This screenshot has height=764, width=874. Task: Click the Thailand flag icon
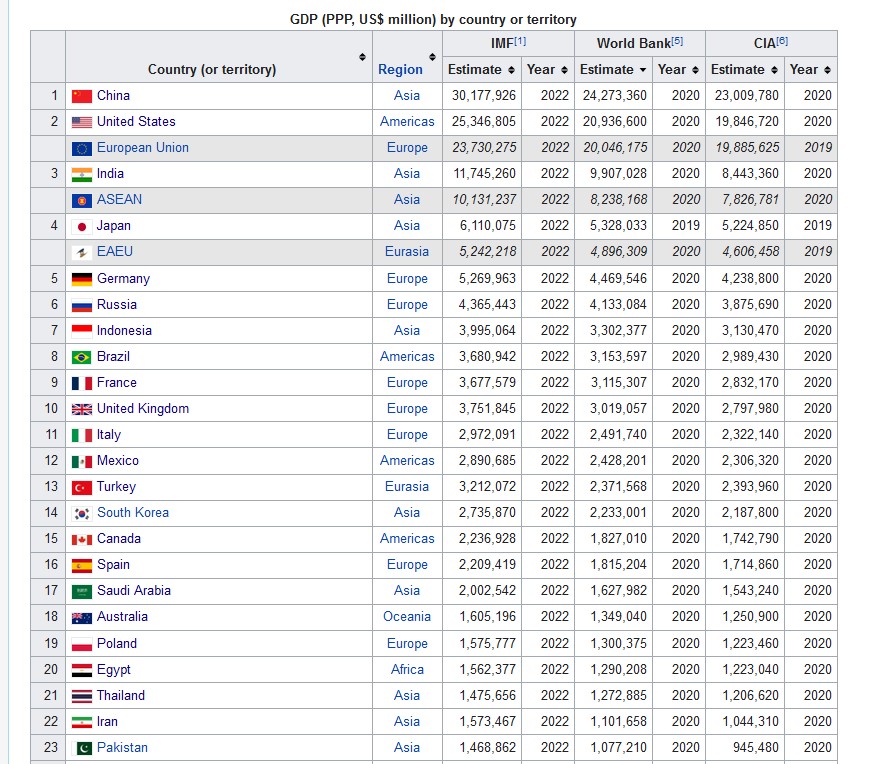81,696
